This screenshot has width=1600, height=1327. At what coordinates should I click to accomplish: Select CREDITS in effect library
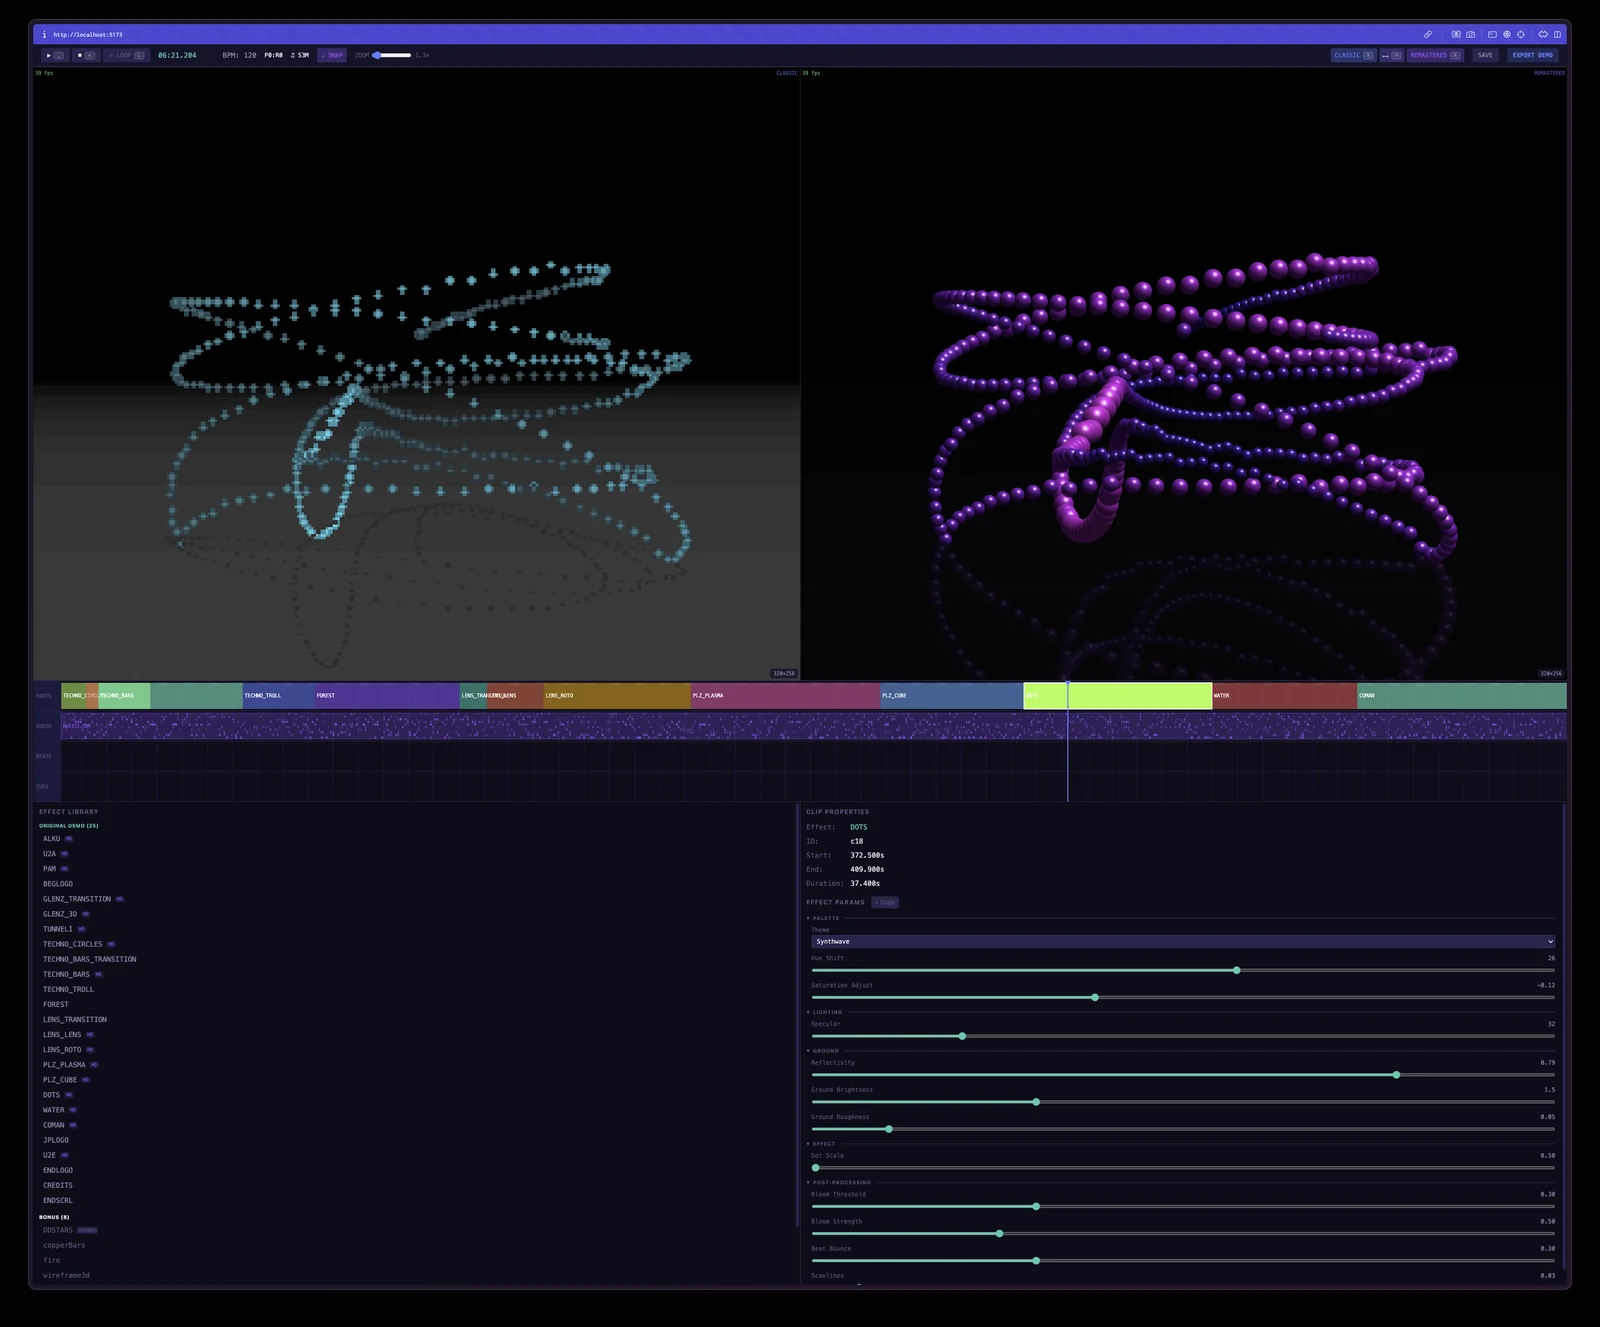tap(57, 1185)
